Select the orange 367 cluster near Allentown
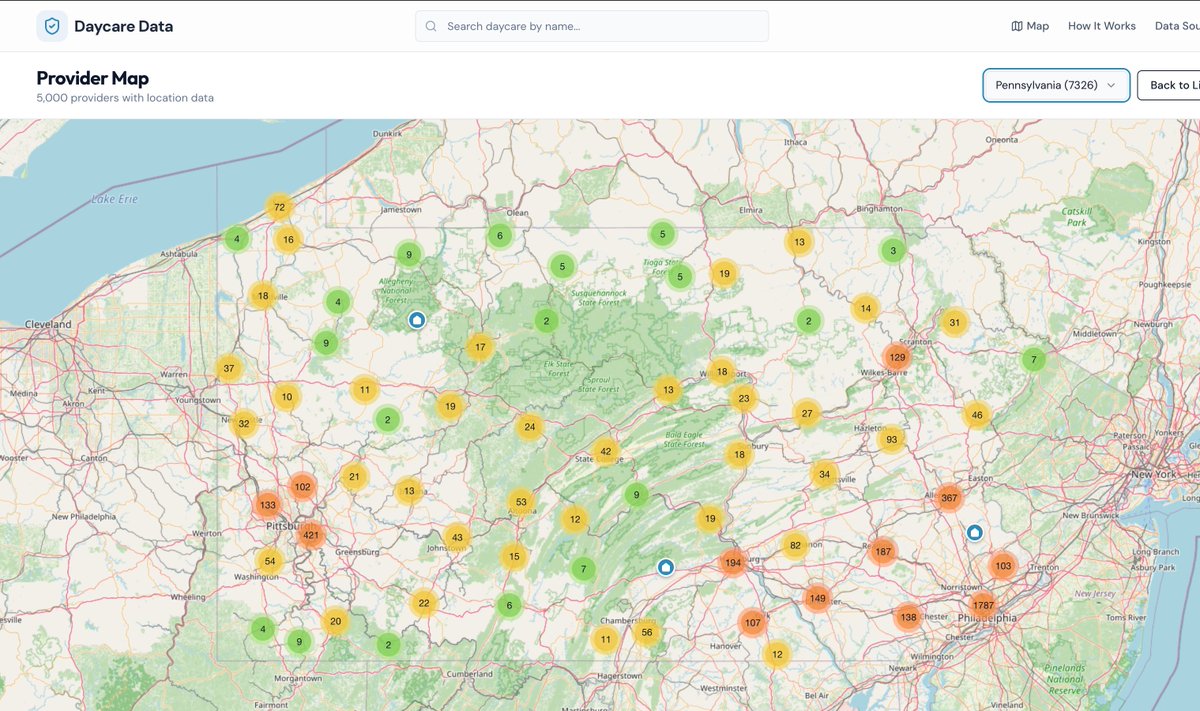This screenshot has height=711, width=1200. (x=948, y=495)
